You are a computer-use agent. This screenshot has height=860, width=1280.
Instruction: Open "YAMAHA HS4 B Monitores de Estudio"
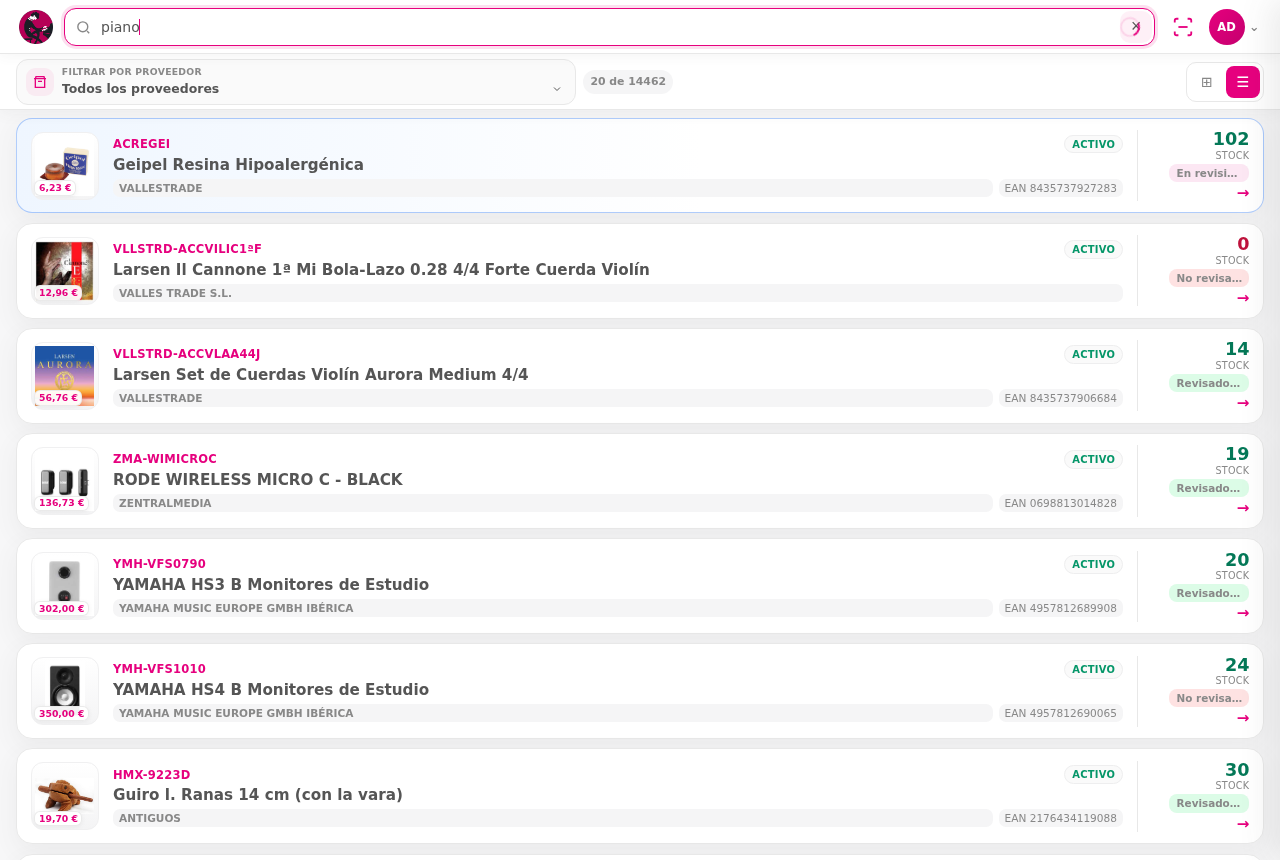(271, 690)
